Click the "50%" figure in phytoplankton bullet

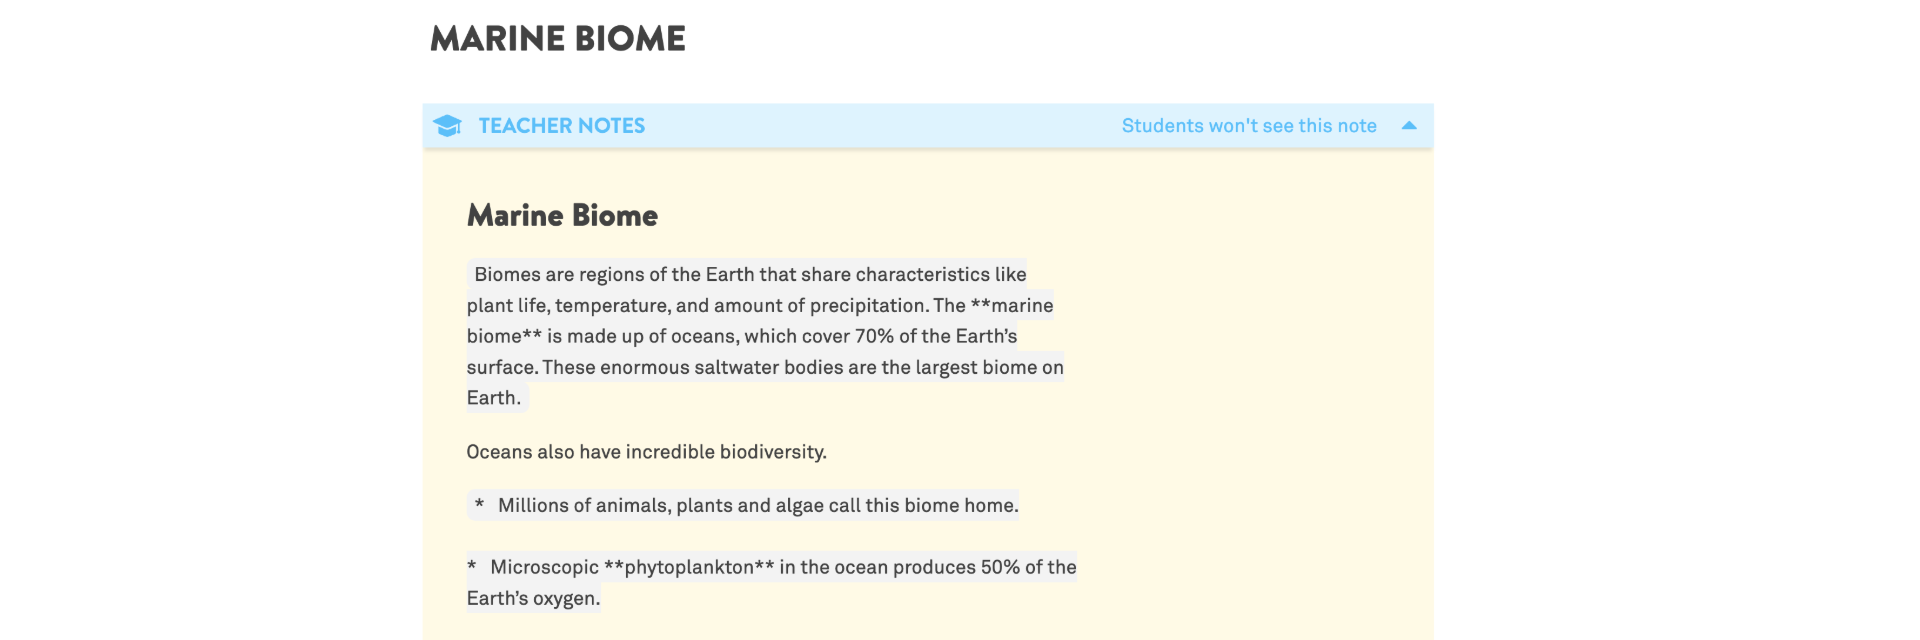[1000, 567]
